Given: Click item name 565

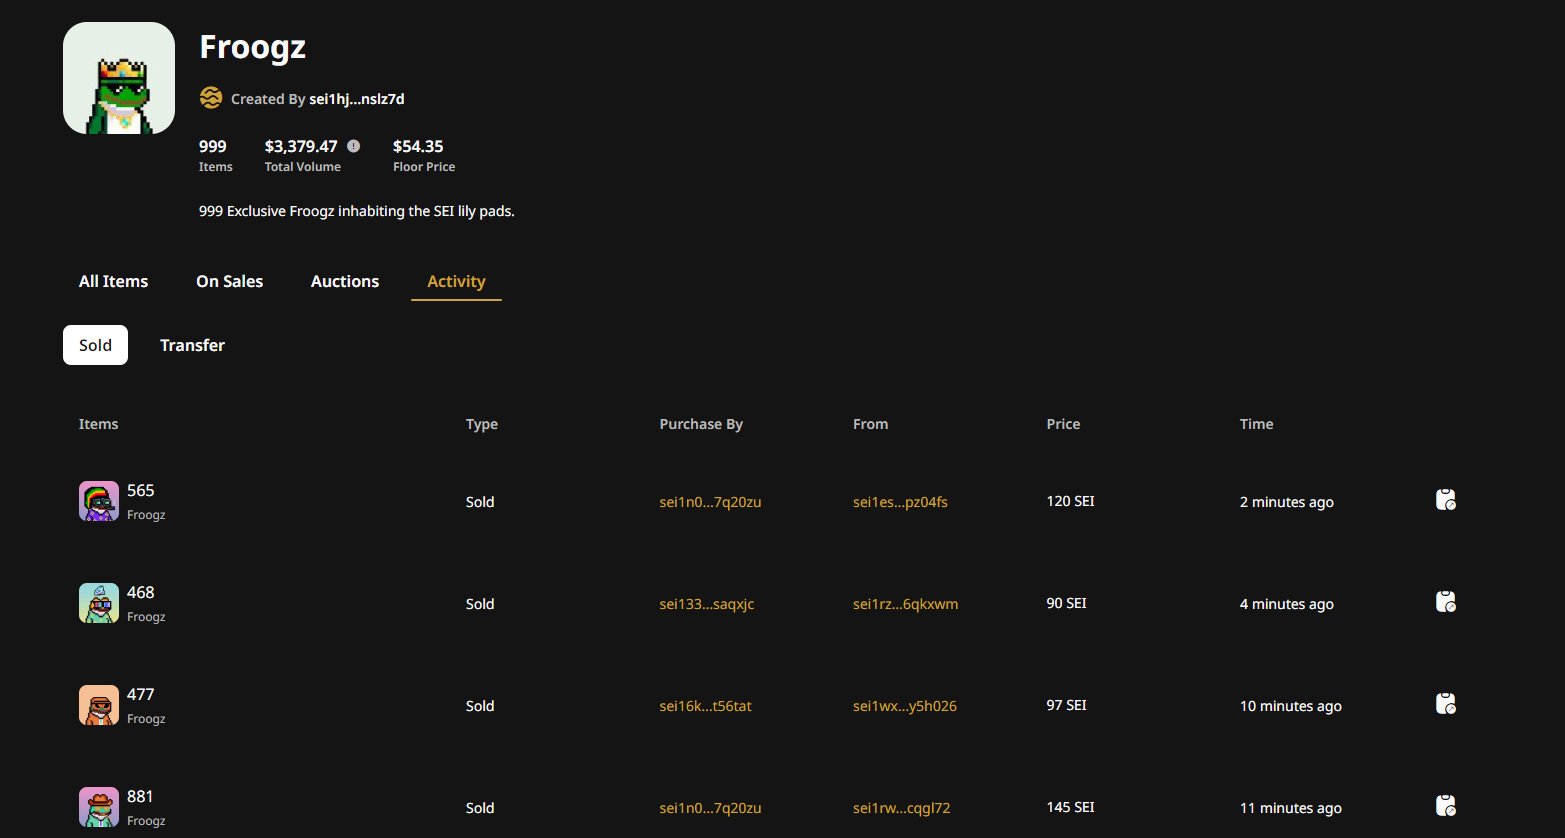Looking at the screenshot, I should click(x=141, y=490).
